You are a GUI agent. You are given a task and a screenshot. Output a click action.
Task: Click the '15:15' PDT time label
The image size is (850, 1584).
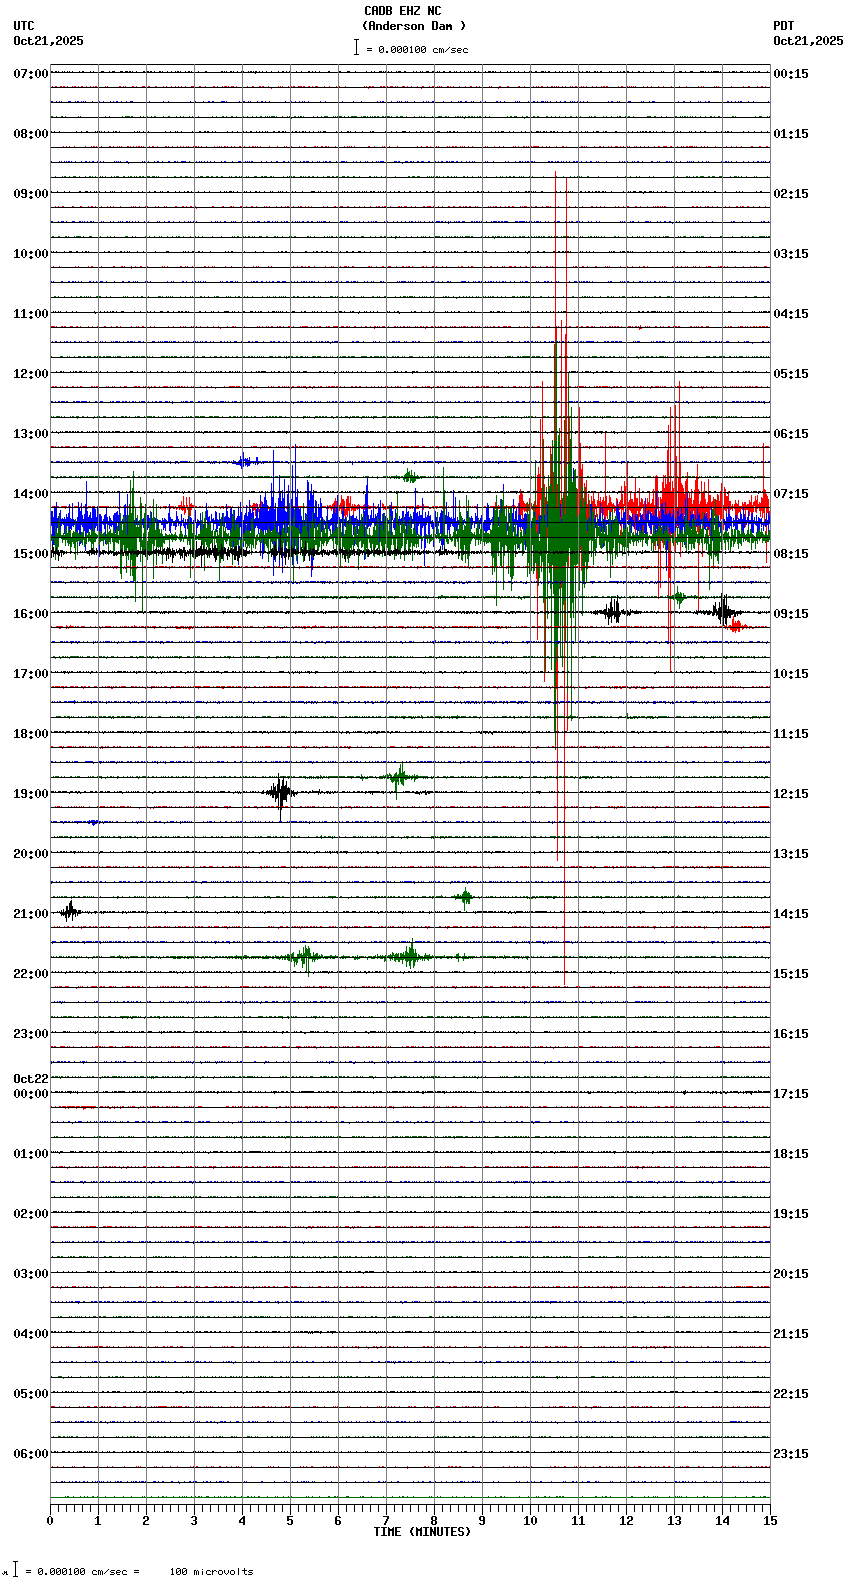[x=791, y=974]
